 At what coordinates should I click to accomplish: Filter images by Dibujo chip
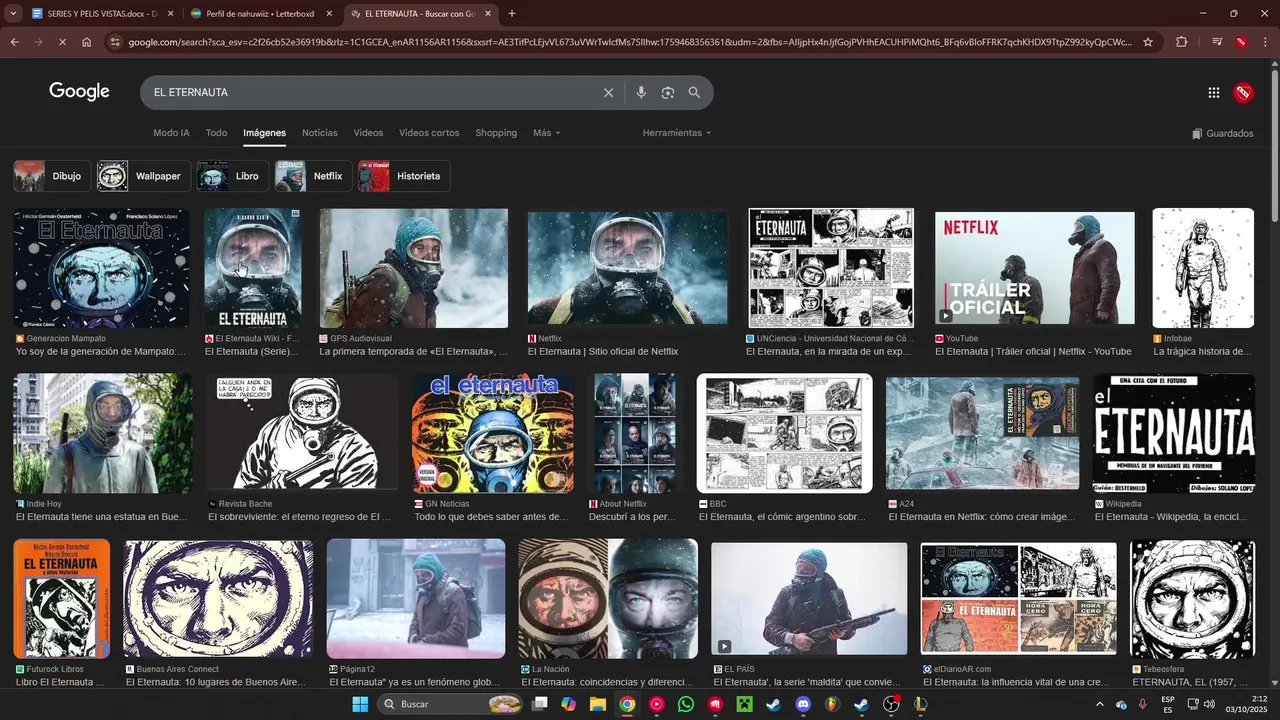(x=51, y=176)
